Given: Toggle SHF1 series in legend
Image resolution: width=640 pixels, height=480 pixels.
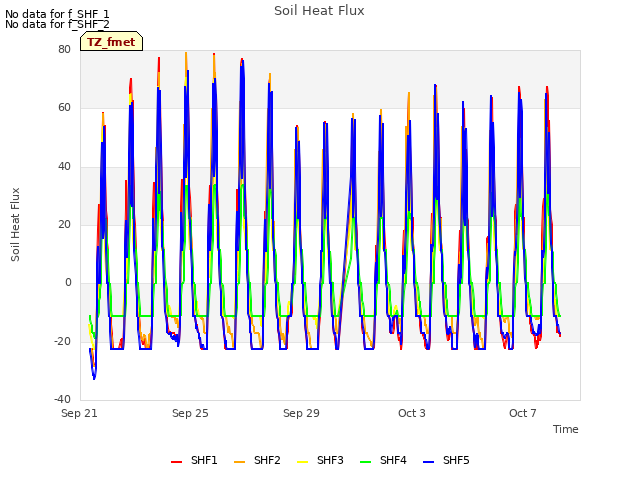Looking at the screenshot, I should pos(194,460).
